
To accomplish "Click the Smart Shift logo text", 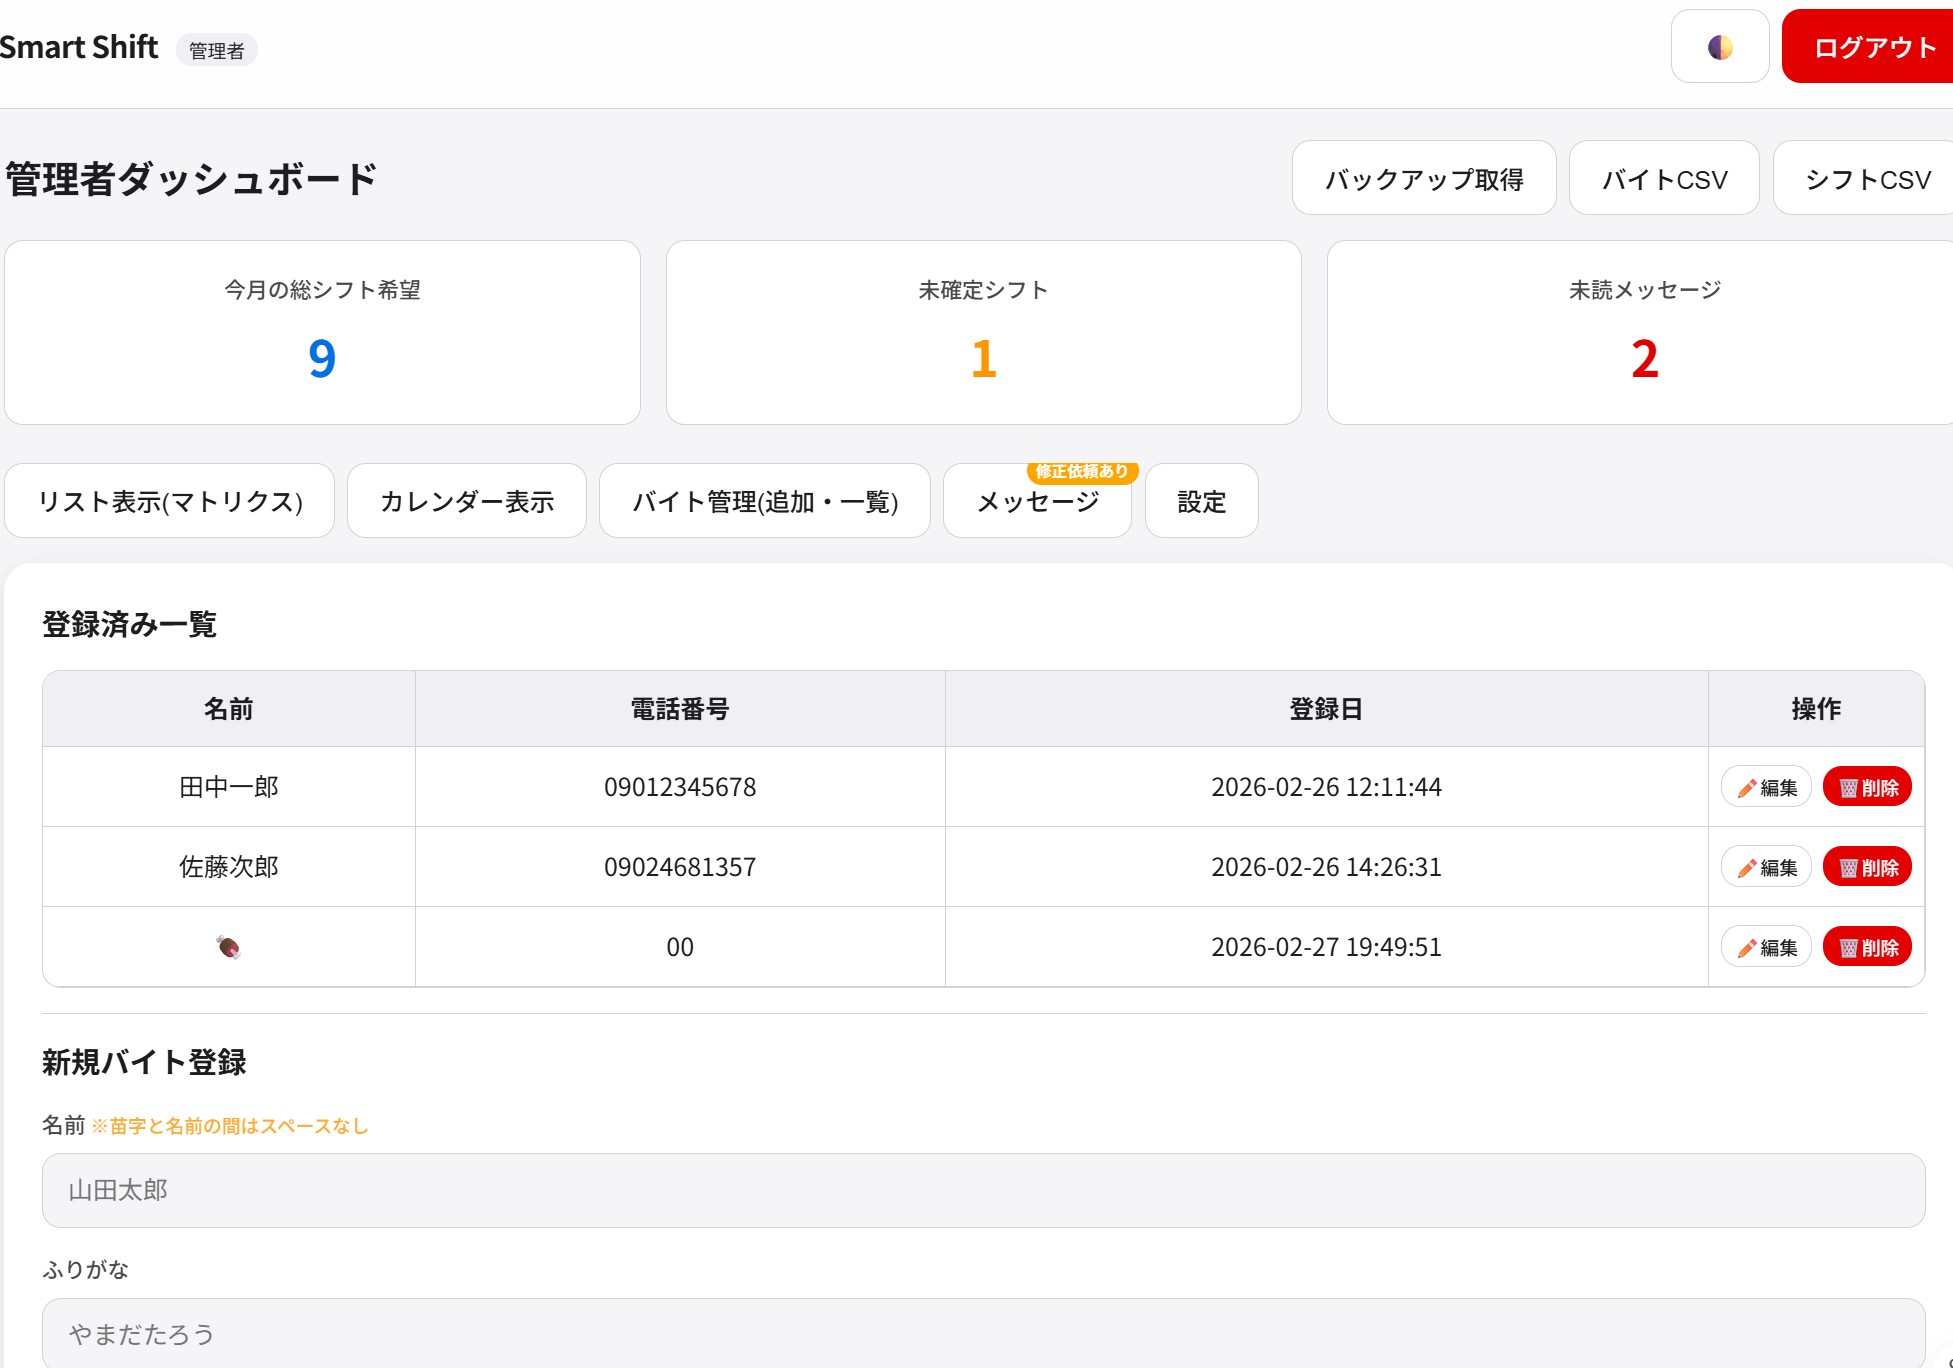I will 79,47.
